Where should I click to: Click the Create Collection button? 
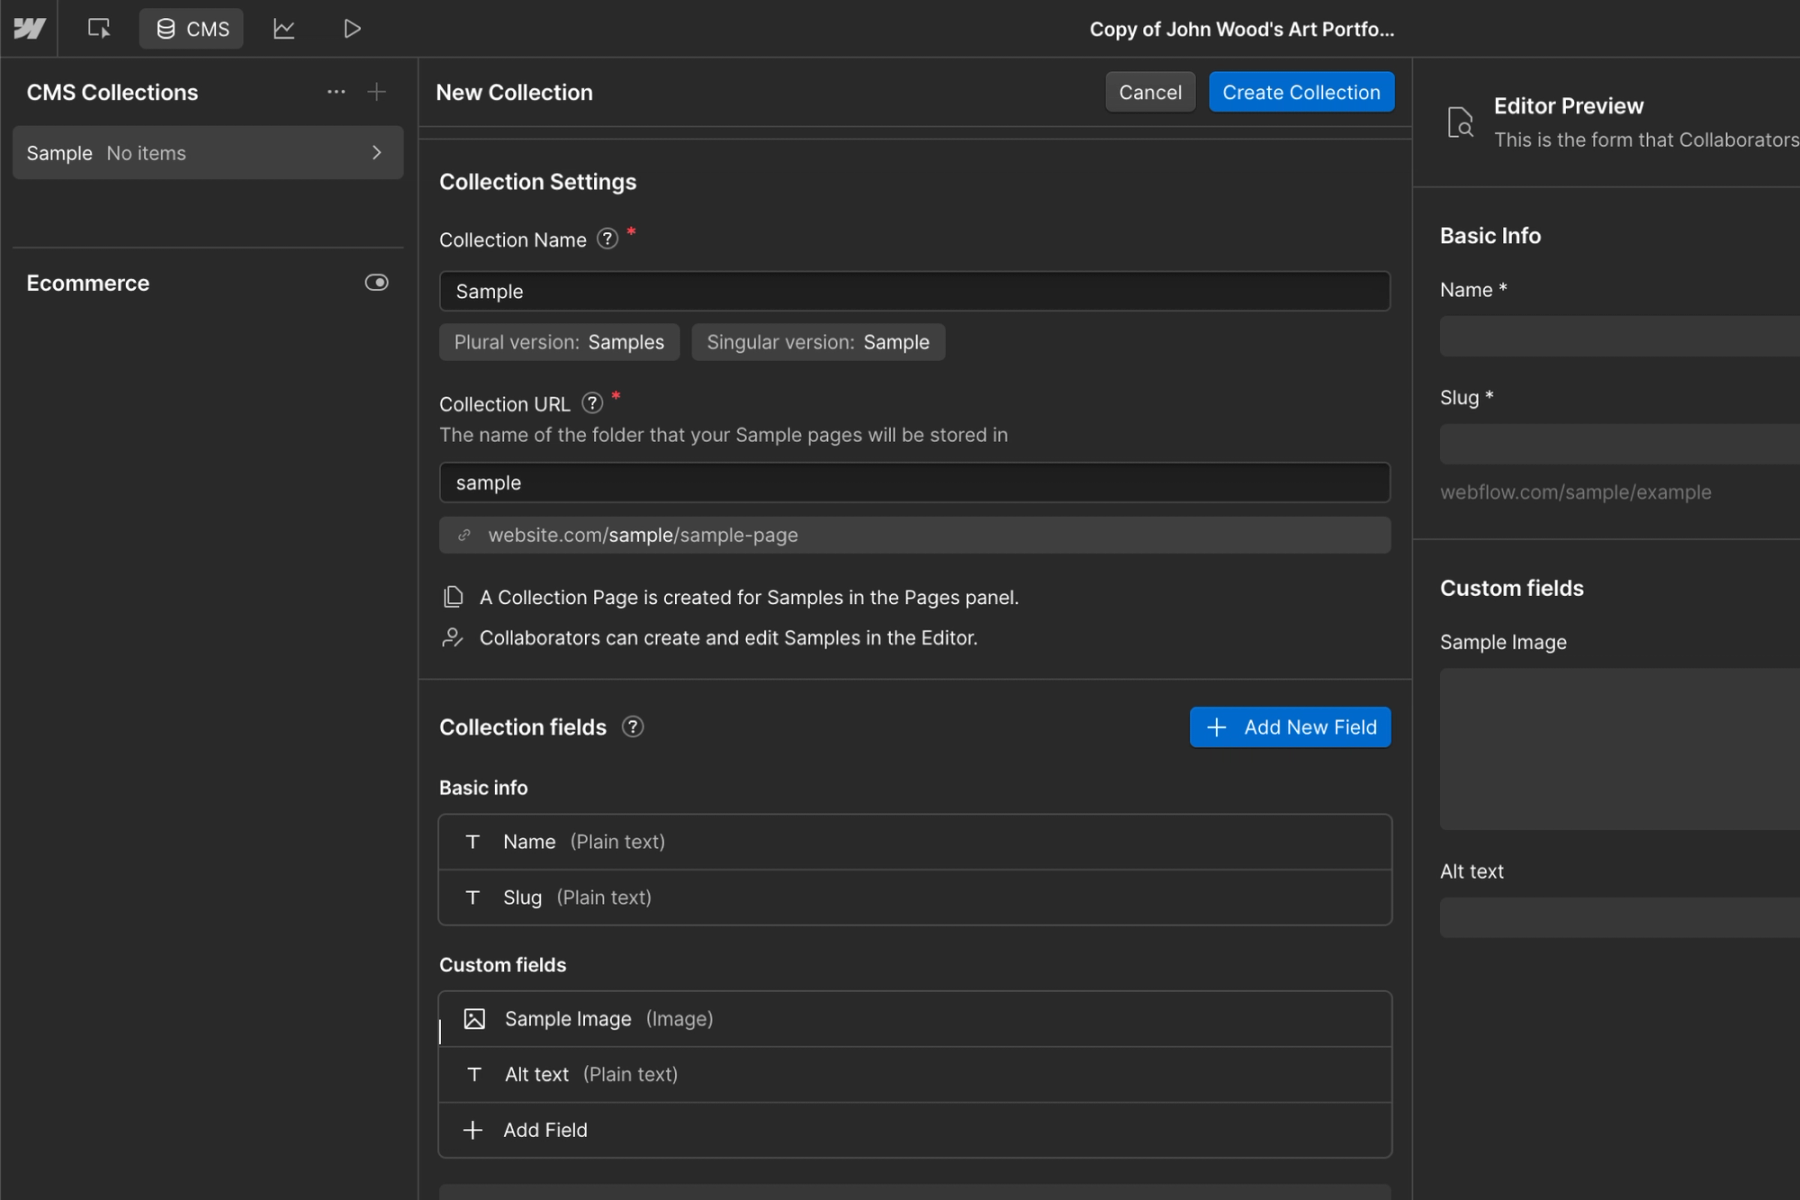tap(1300, 92)
